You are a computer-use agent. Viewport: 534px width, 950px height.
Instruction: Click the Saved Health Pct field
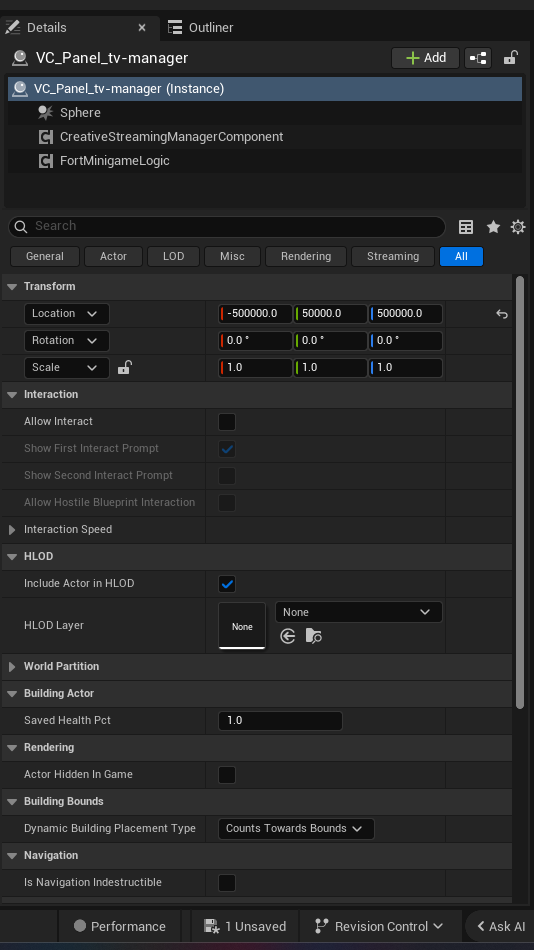(280, 721)
